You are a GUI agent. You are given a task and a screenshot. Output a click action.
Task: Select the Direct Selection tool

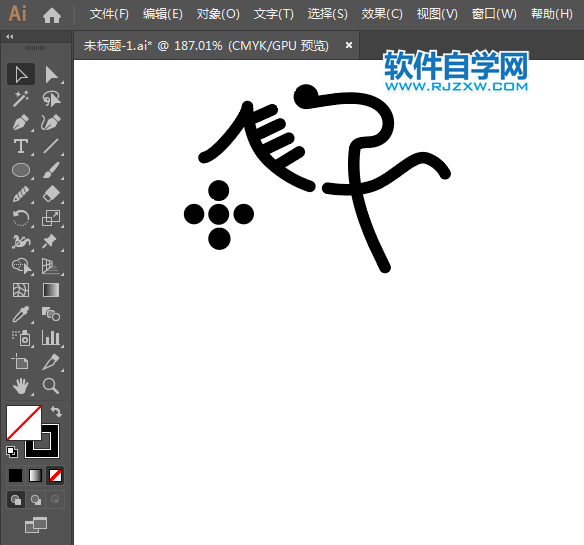(51, 74)
